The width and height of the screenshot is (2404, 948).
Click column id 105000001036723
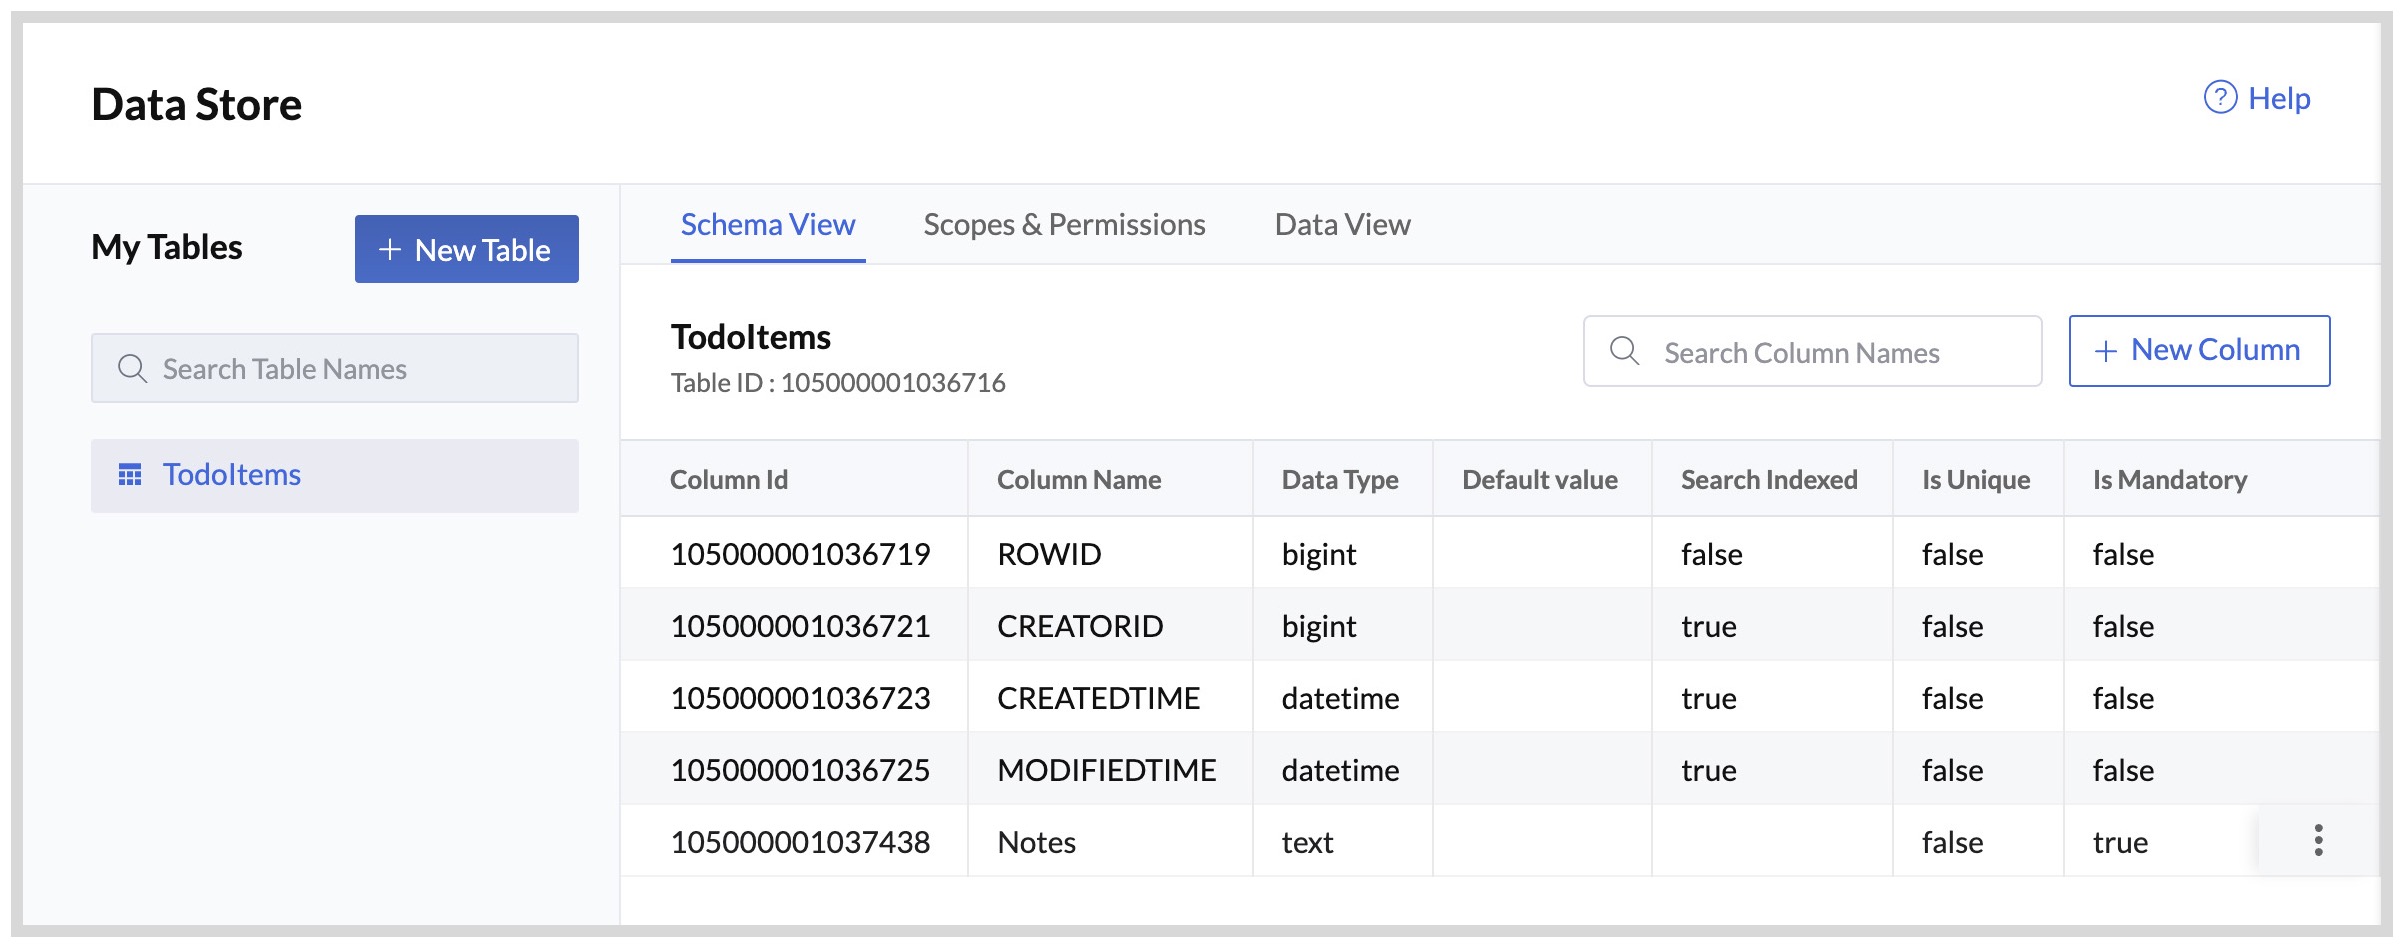coord(800,698)
